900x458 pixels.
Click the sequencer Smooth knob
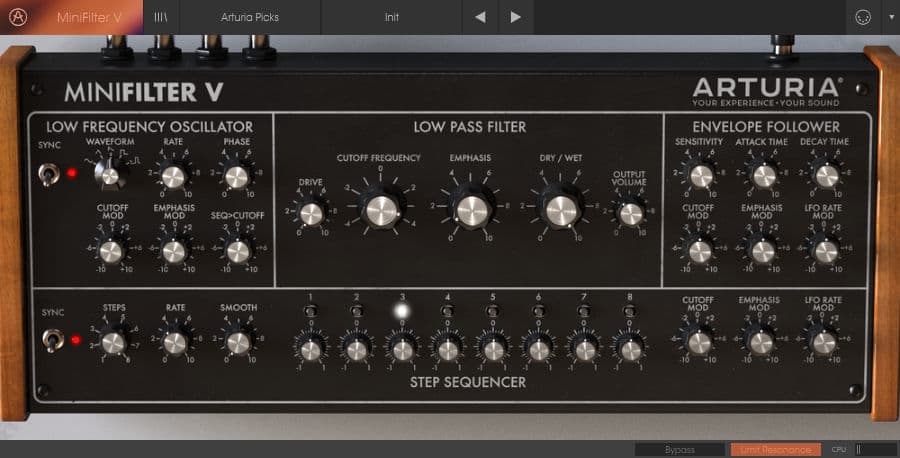tap(238, 343)
